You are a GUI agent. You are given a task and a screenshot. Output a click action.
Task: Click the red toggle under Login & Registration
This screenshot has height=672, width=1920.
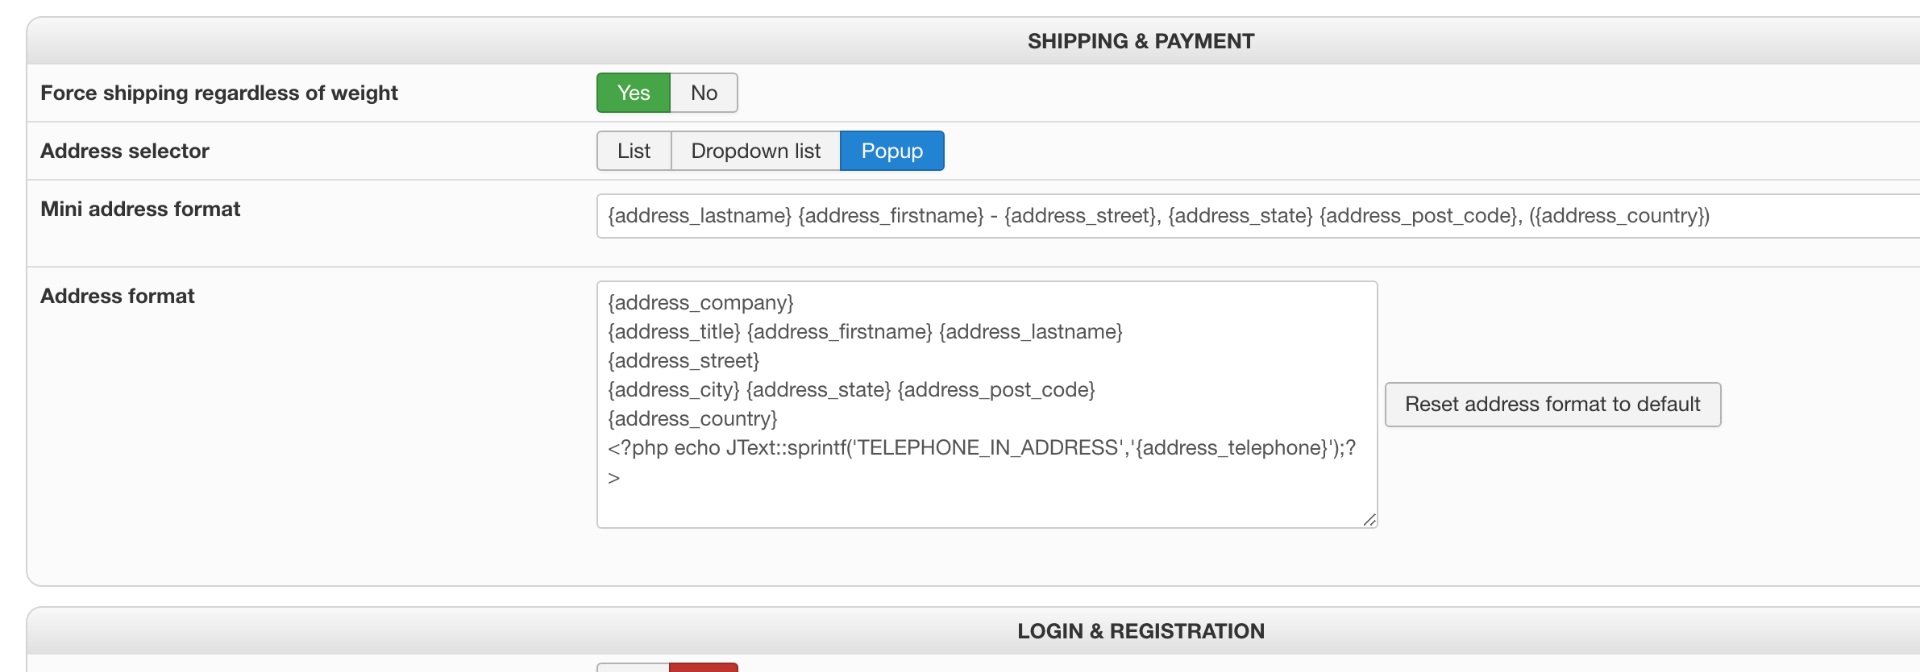(704, 667)
